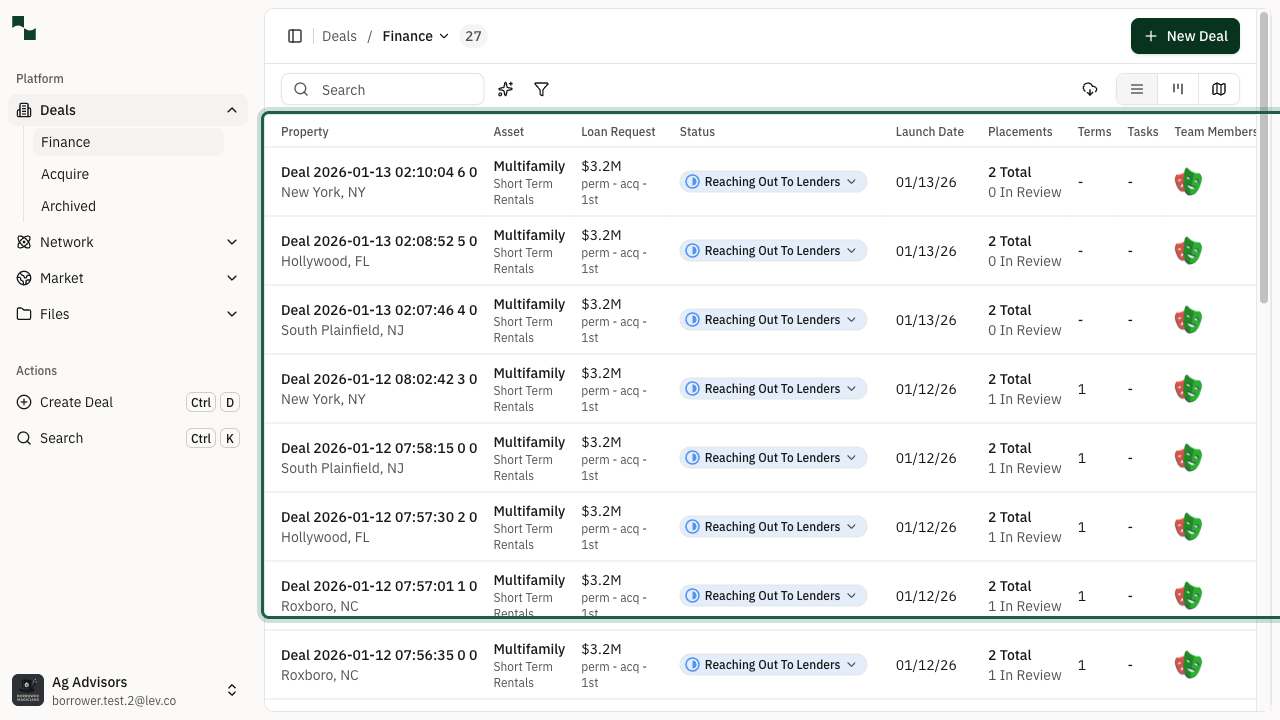Select the list view icon
Screen dimensions: 1280x720
point(1136,89)
